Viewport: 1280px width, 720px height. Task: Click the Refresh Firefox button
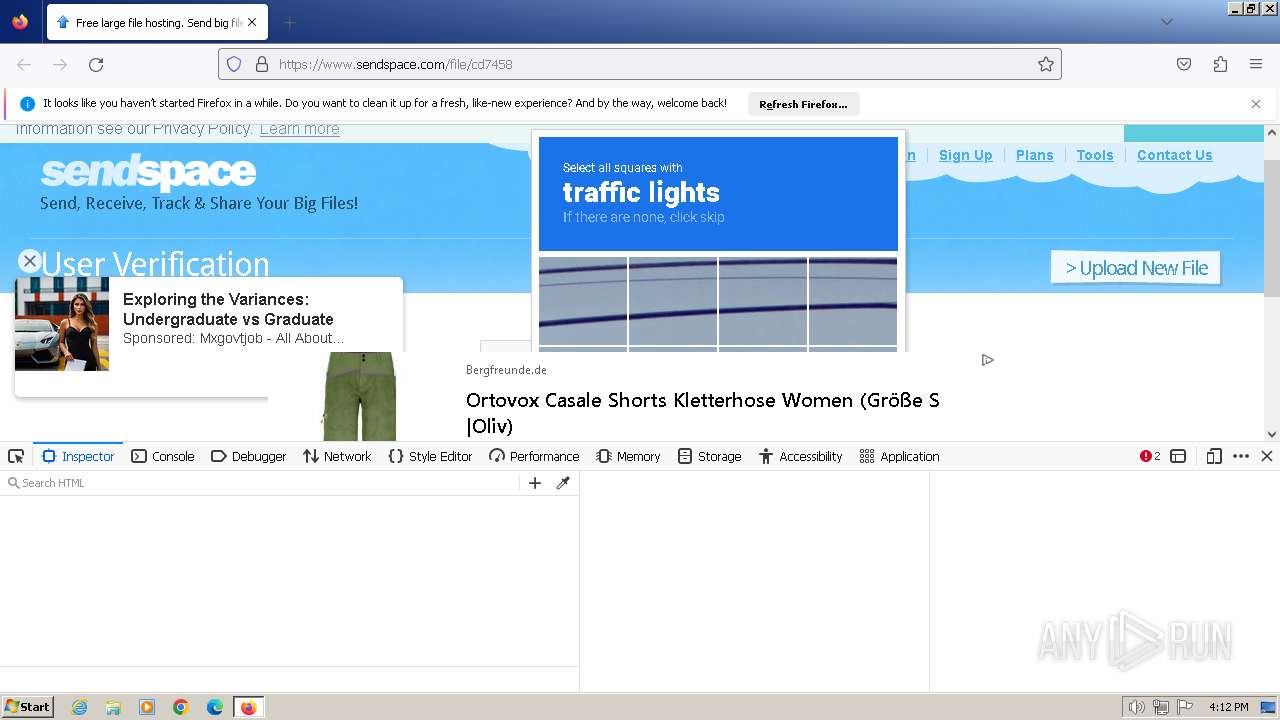tap(803, 104)
